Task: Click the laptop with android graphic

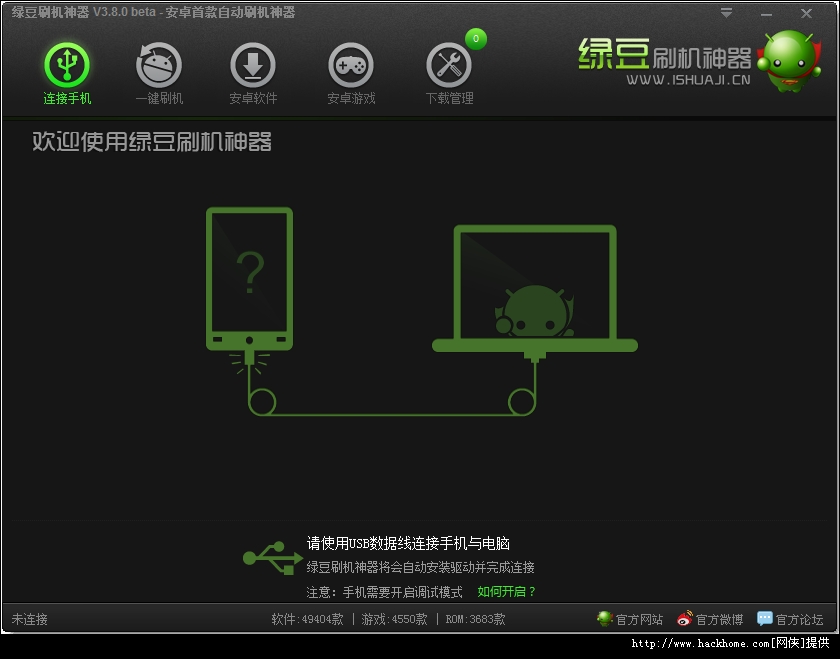Action: pos(535,289)
